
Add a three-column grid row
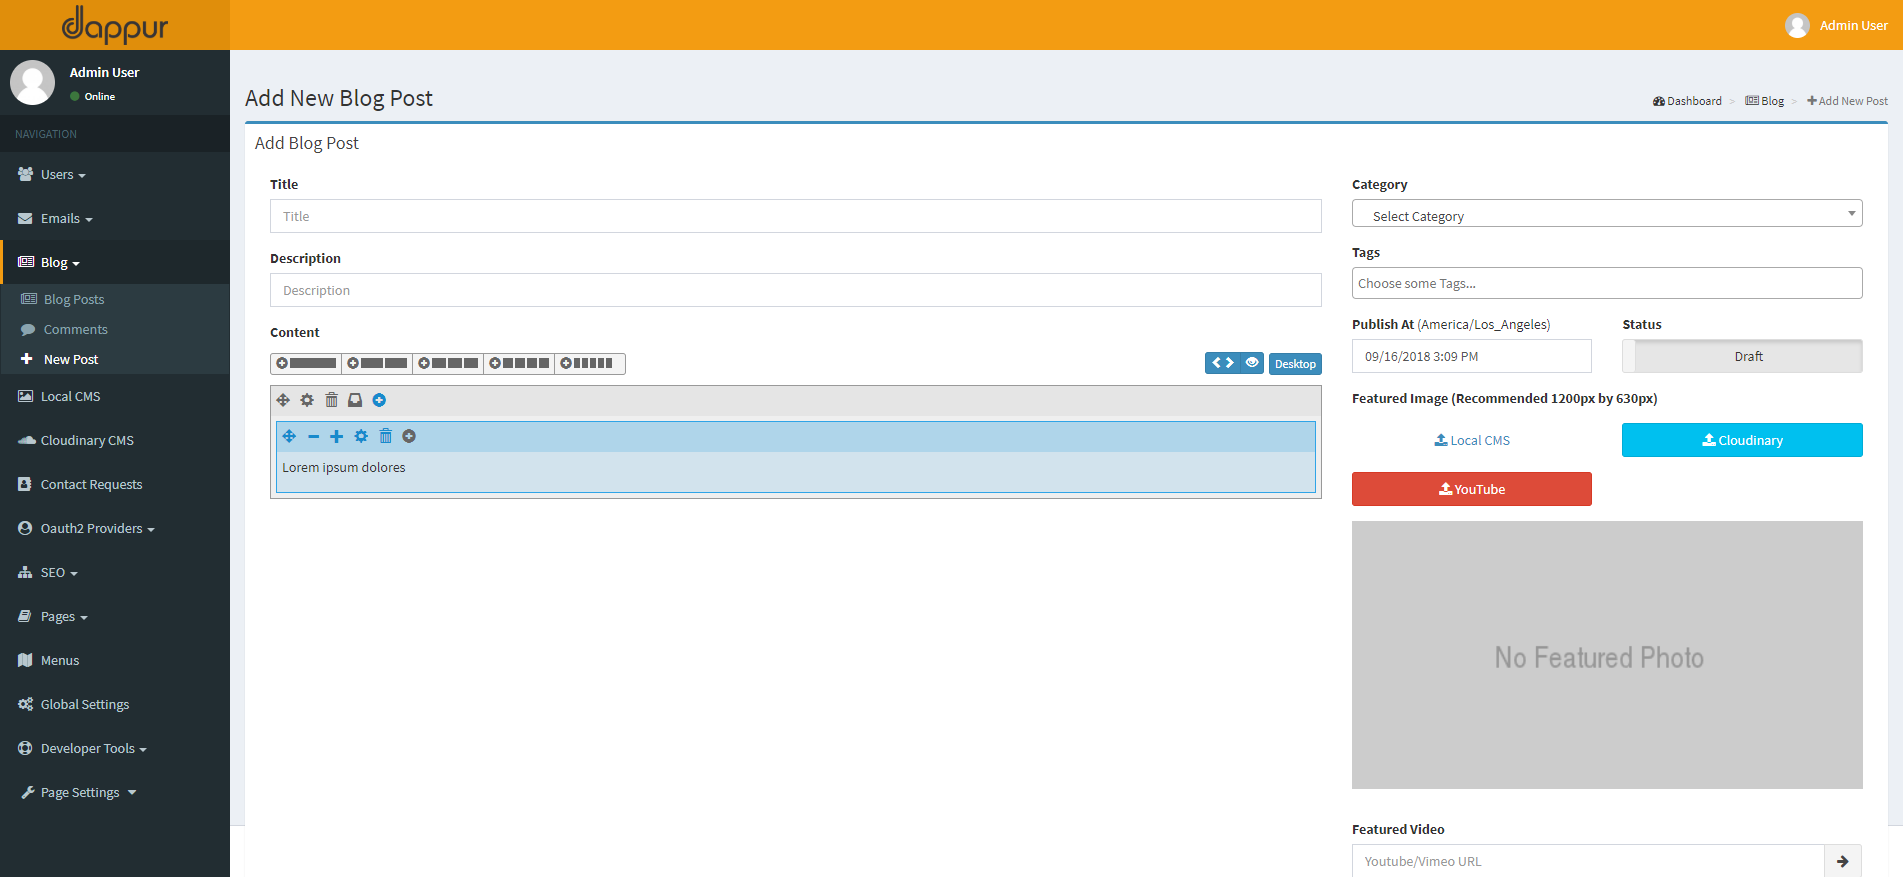point(448,363)
